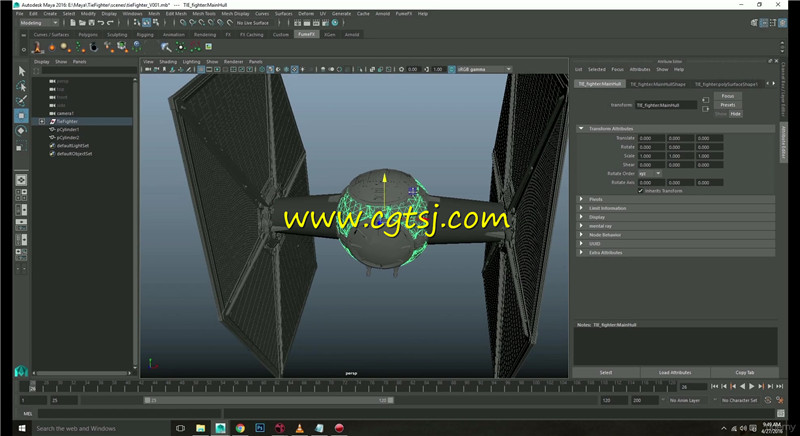
Task: Click the time range slider bar
Action: click(268, 400)
